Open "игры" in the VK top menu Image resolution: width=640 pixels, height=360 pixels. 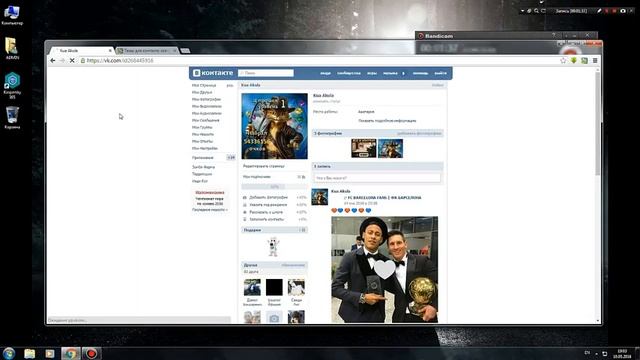(372, 73)
